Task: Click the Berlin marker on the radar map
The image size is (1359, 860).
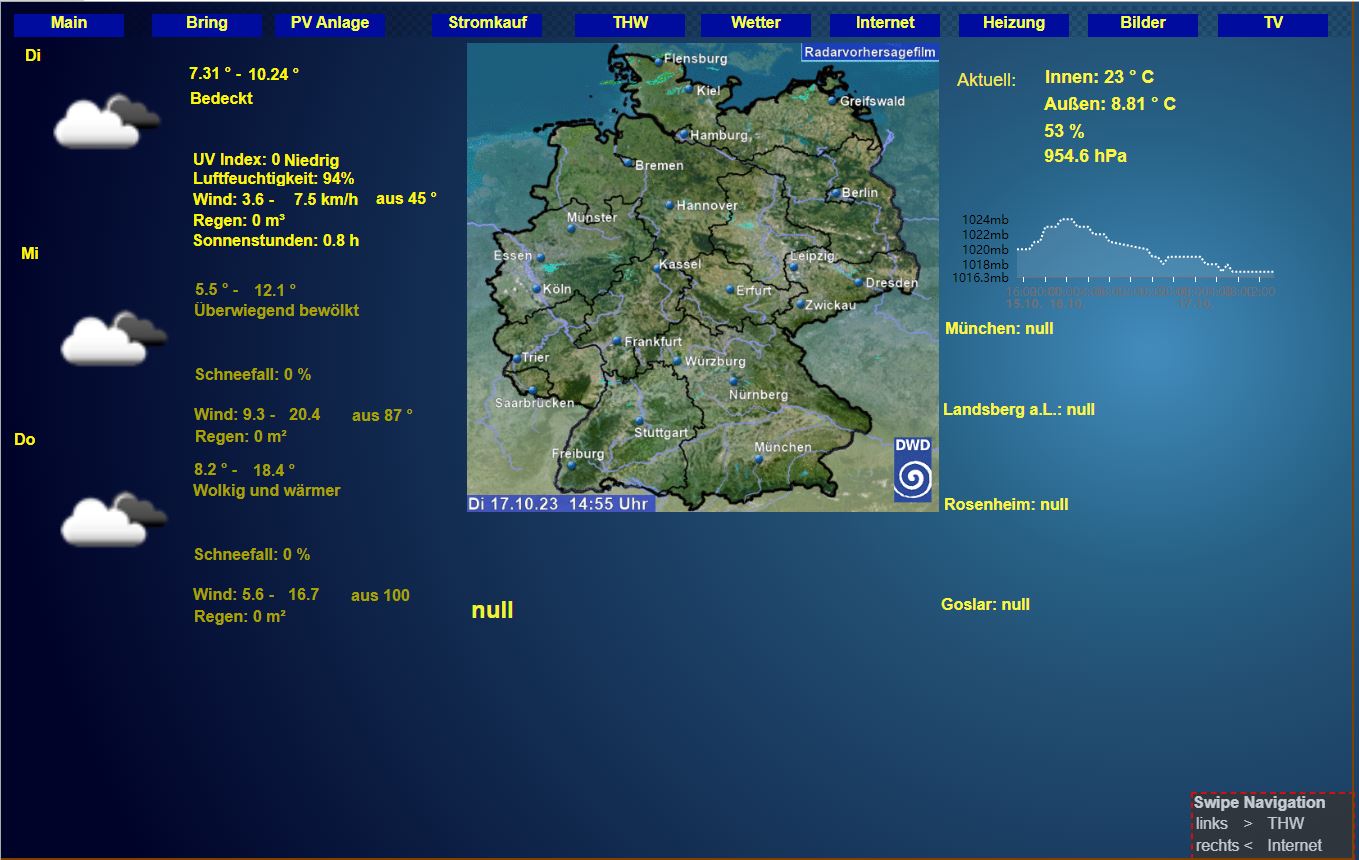Action: click(x=836, y=193)
